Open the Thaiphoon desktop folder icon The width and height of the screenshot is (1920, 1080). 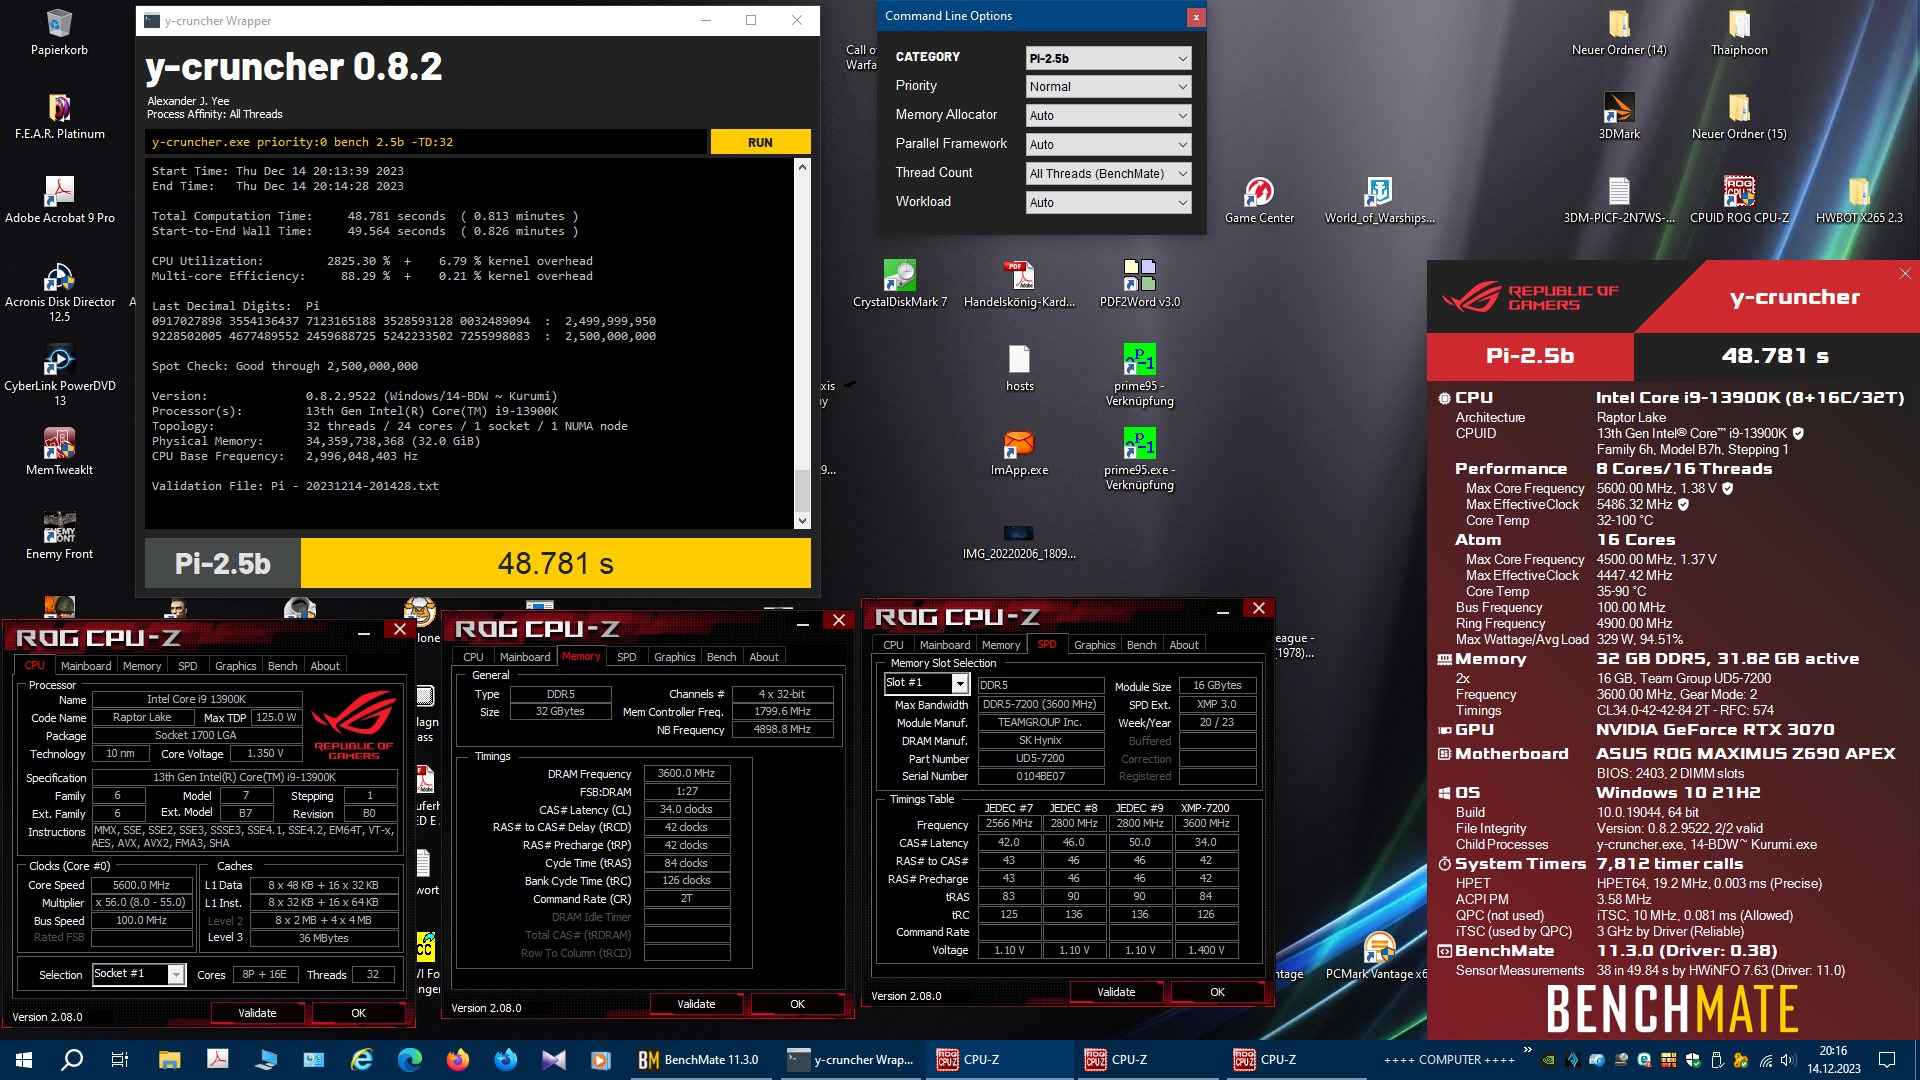pyautogui.click(x=1739, y=33)
